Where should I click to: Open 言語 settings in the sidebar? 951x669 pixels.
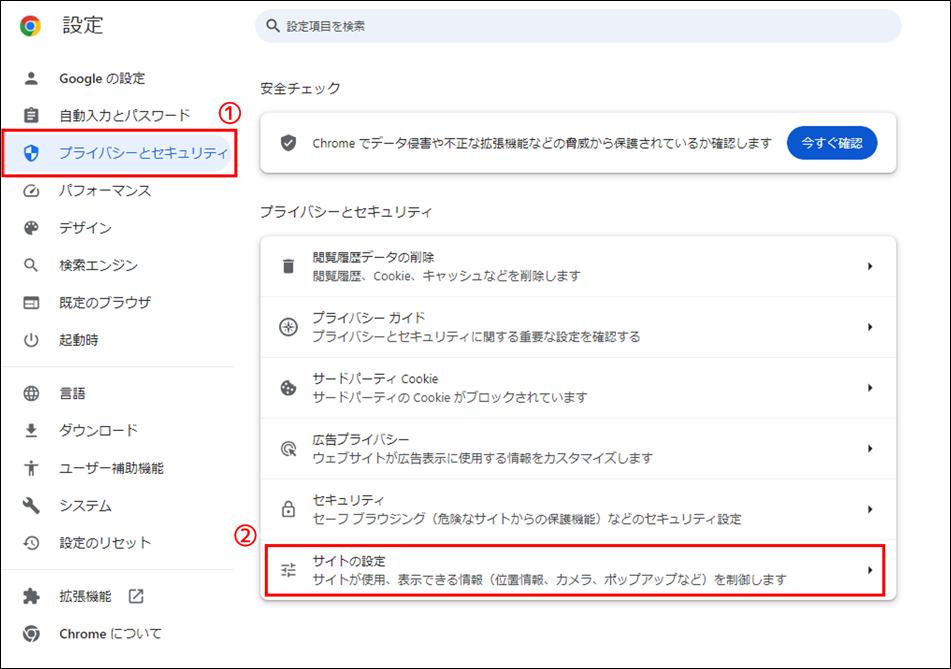[x=72, y=393]
